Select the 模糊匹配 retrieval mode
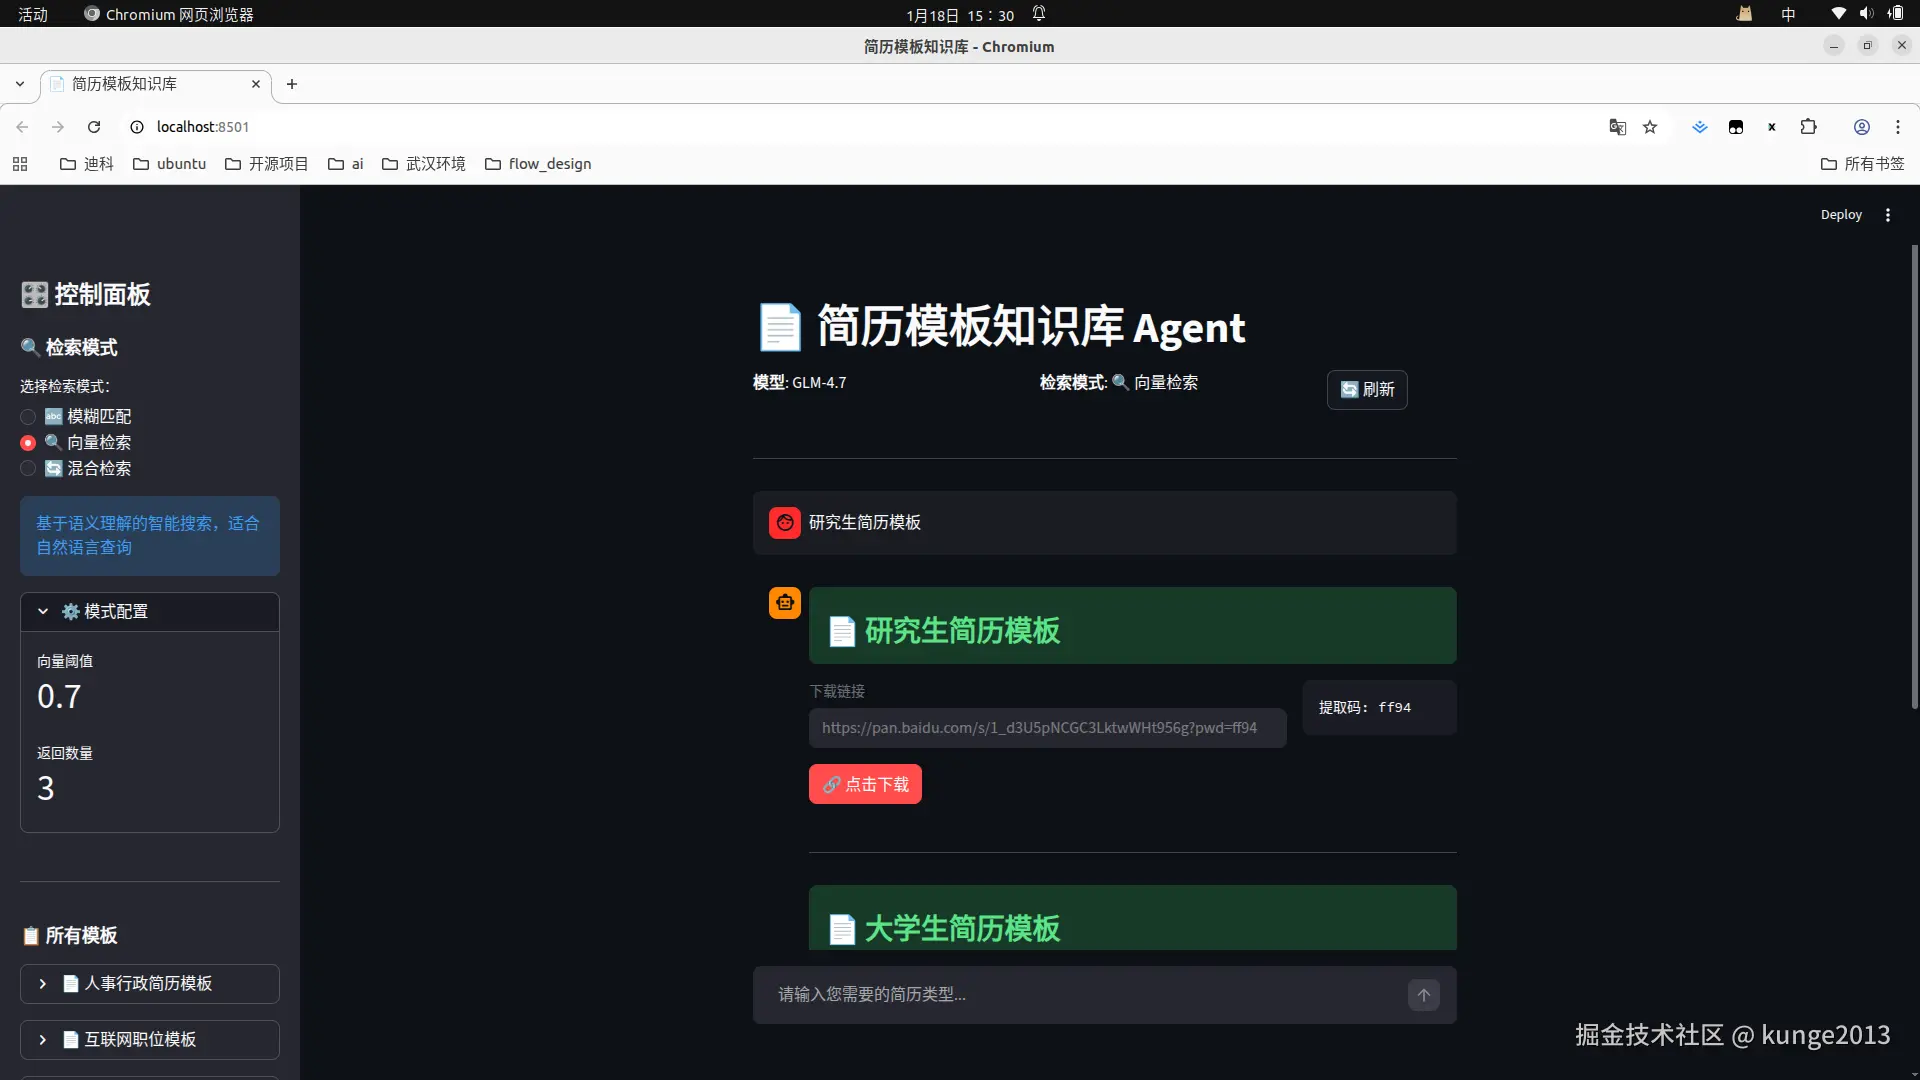The image size is (1920, 1080). tap(27, 416)
